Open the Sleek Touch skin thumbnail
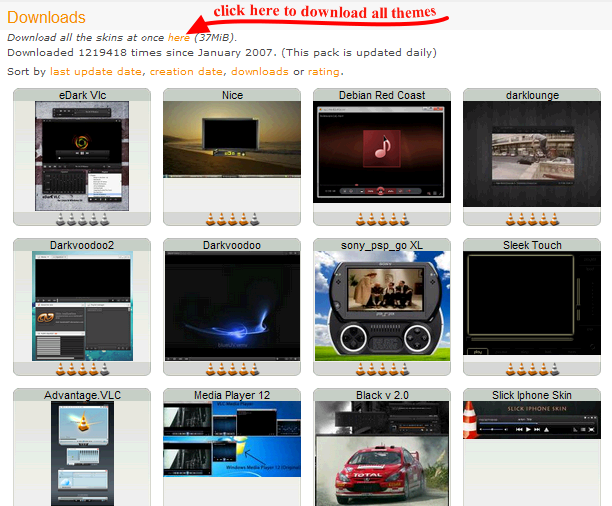 [532, 303]
